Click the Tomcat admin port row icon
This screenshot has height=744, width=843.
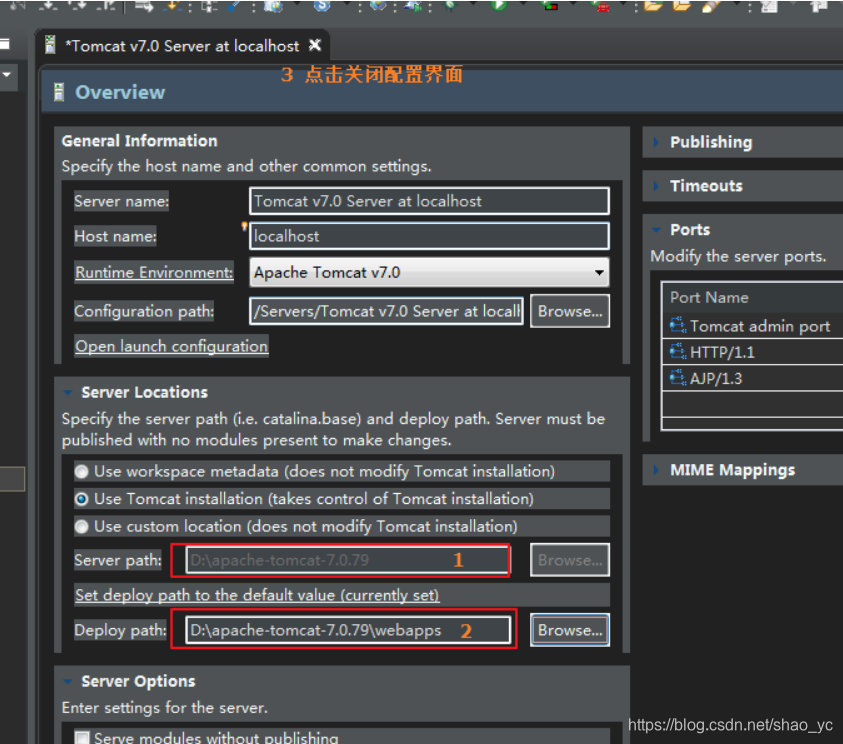(677, 326)
